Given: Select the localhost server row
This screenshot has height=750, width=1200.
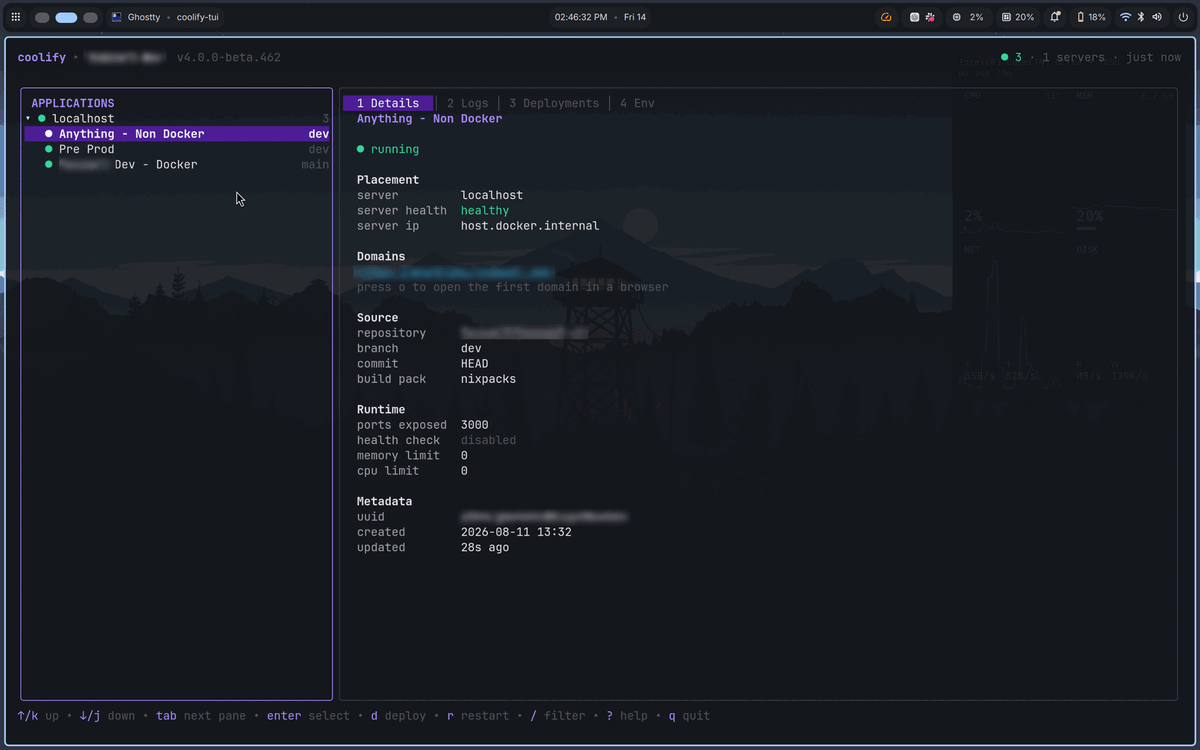Looking at the screenshot, I should [x=177, y=119].
